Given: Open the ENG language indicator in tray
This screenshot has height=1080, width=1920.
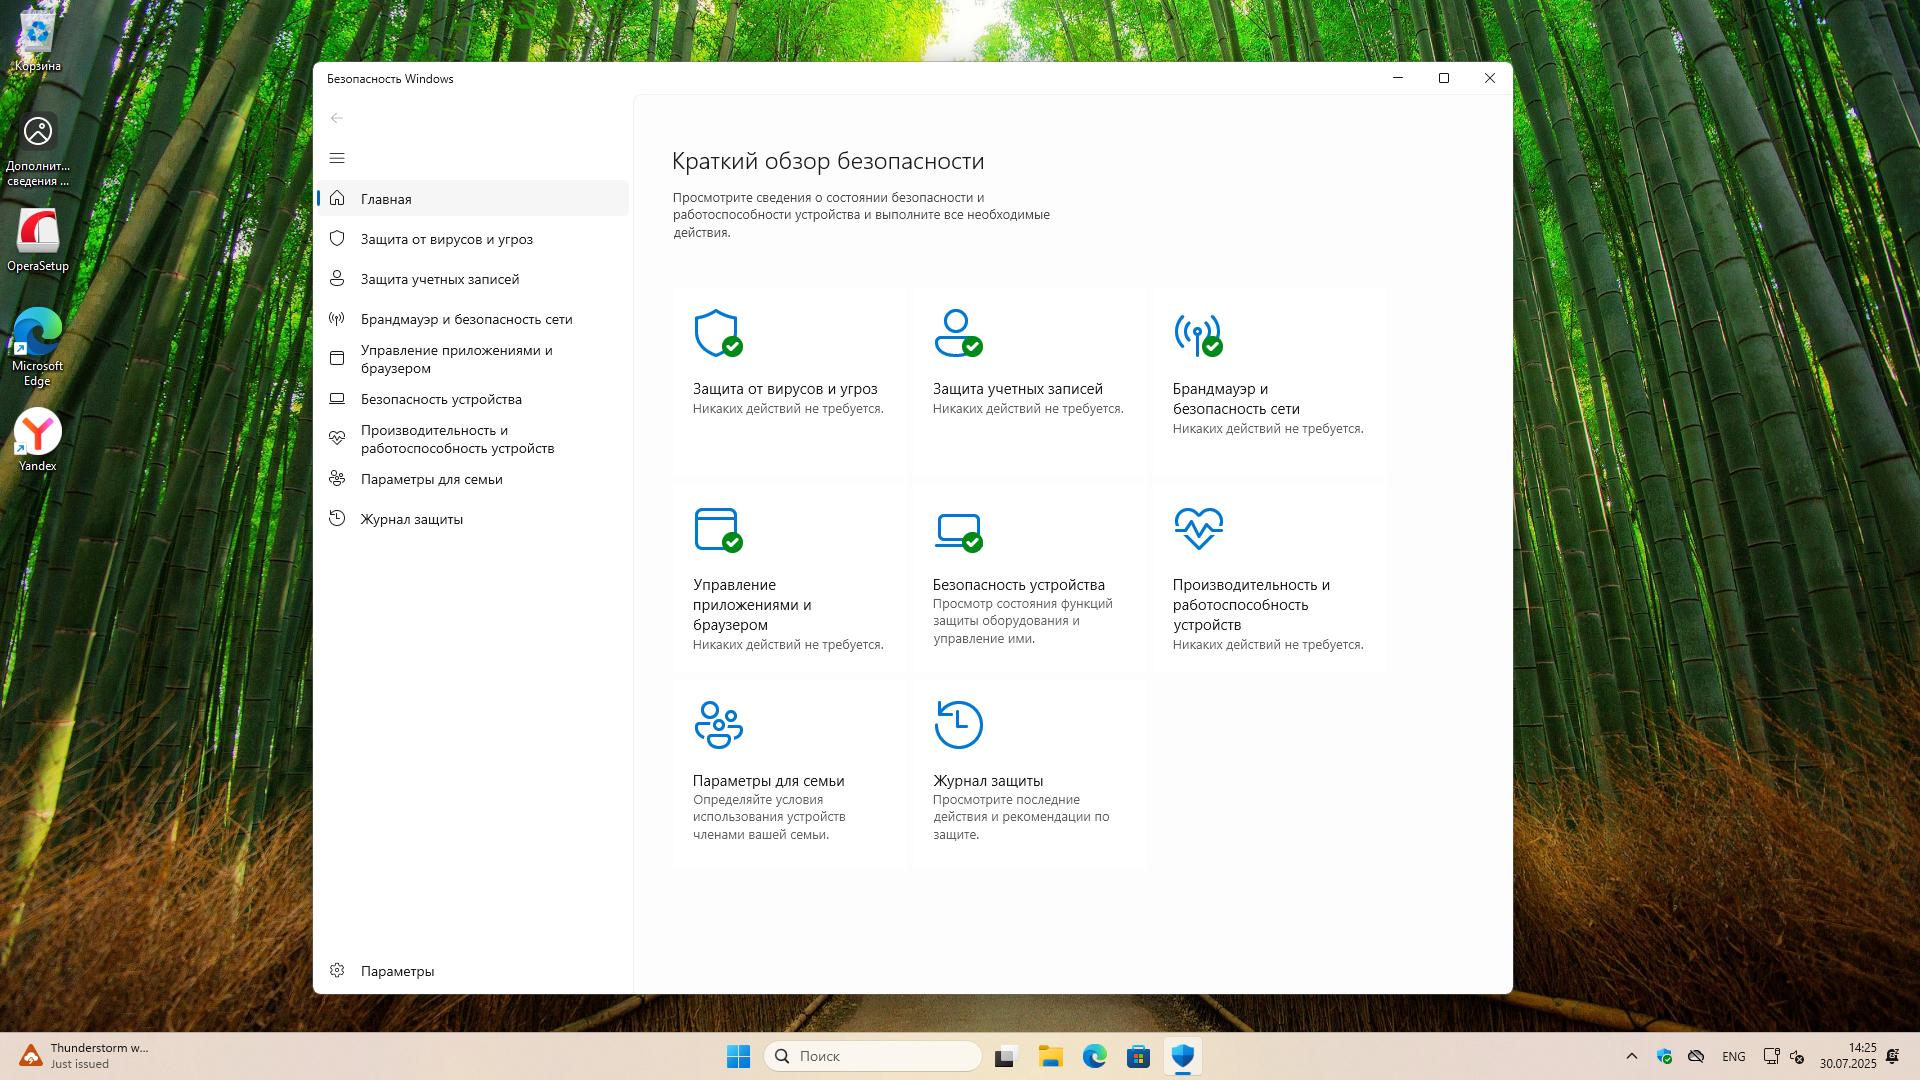Looking at the screenshot, I should point(1733,1057).
